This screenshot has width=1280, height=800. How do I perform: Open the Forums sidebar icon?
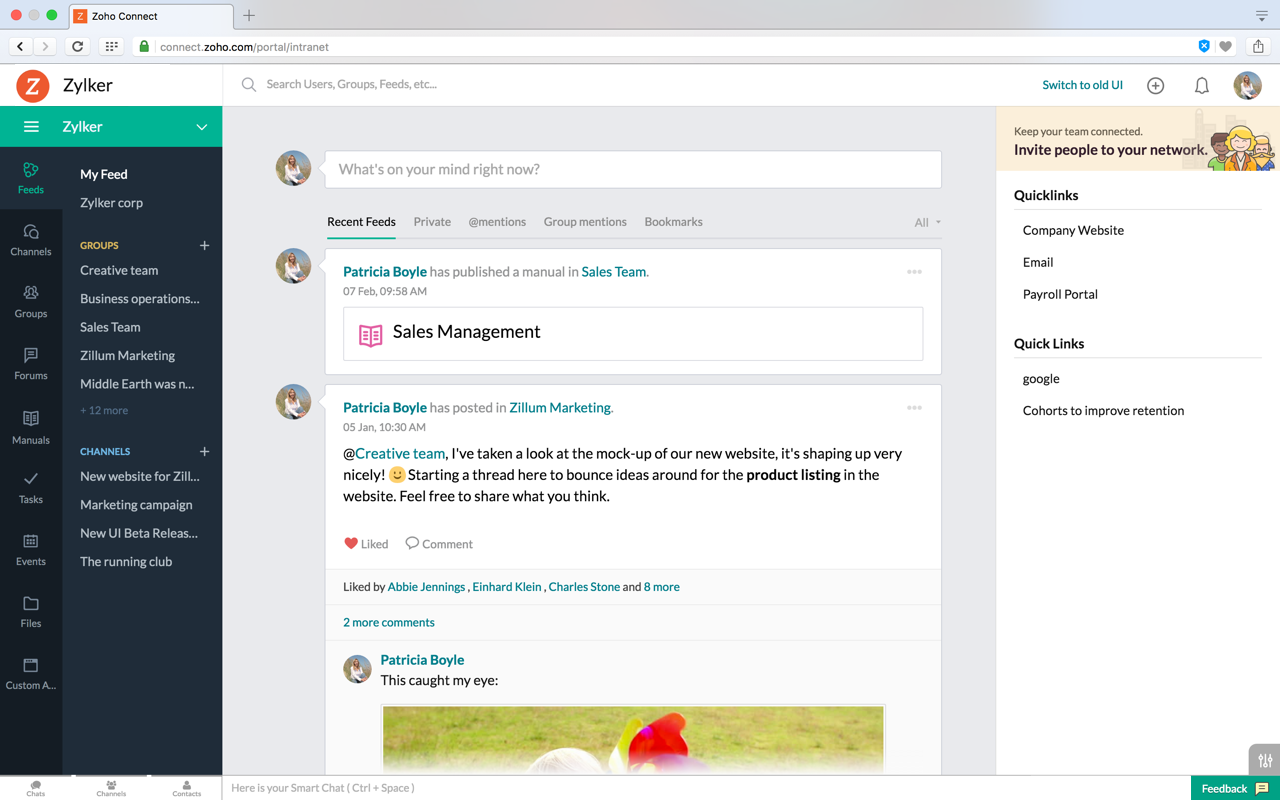pos(31,364)
